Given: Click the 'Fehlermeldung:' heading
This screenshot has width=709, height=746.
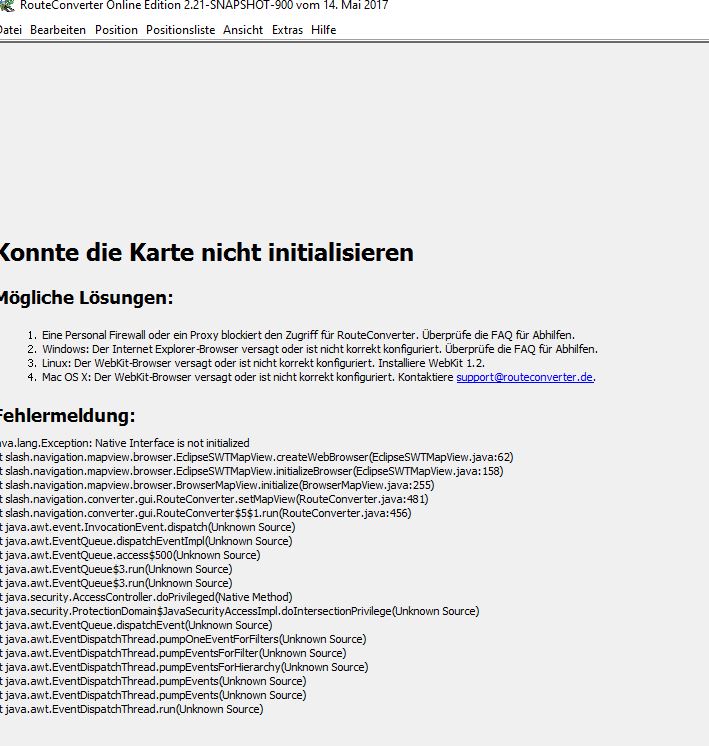Looking at the screenshot, I should coord(67,416).
